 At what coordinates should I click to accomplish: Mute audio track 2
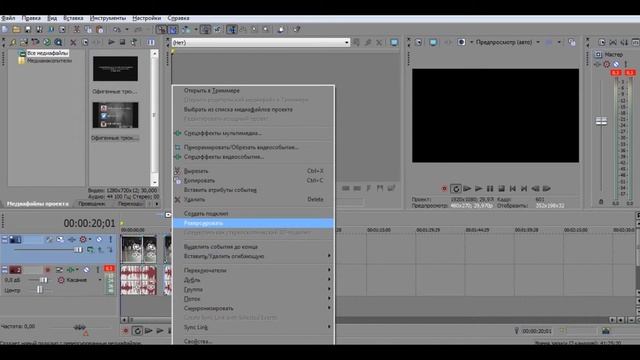coord(86,270)
